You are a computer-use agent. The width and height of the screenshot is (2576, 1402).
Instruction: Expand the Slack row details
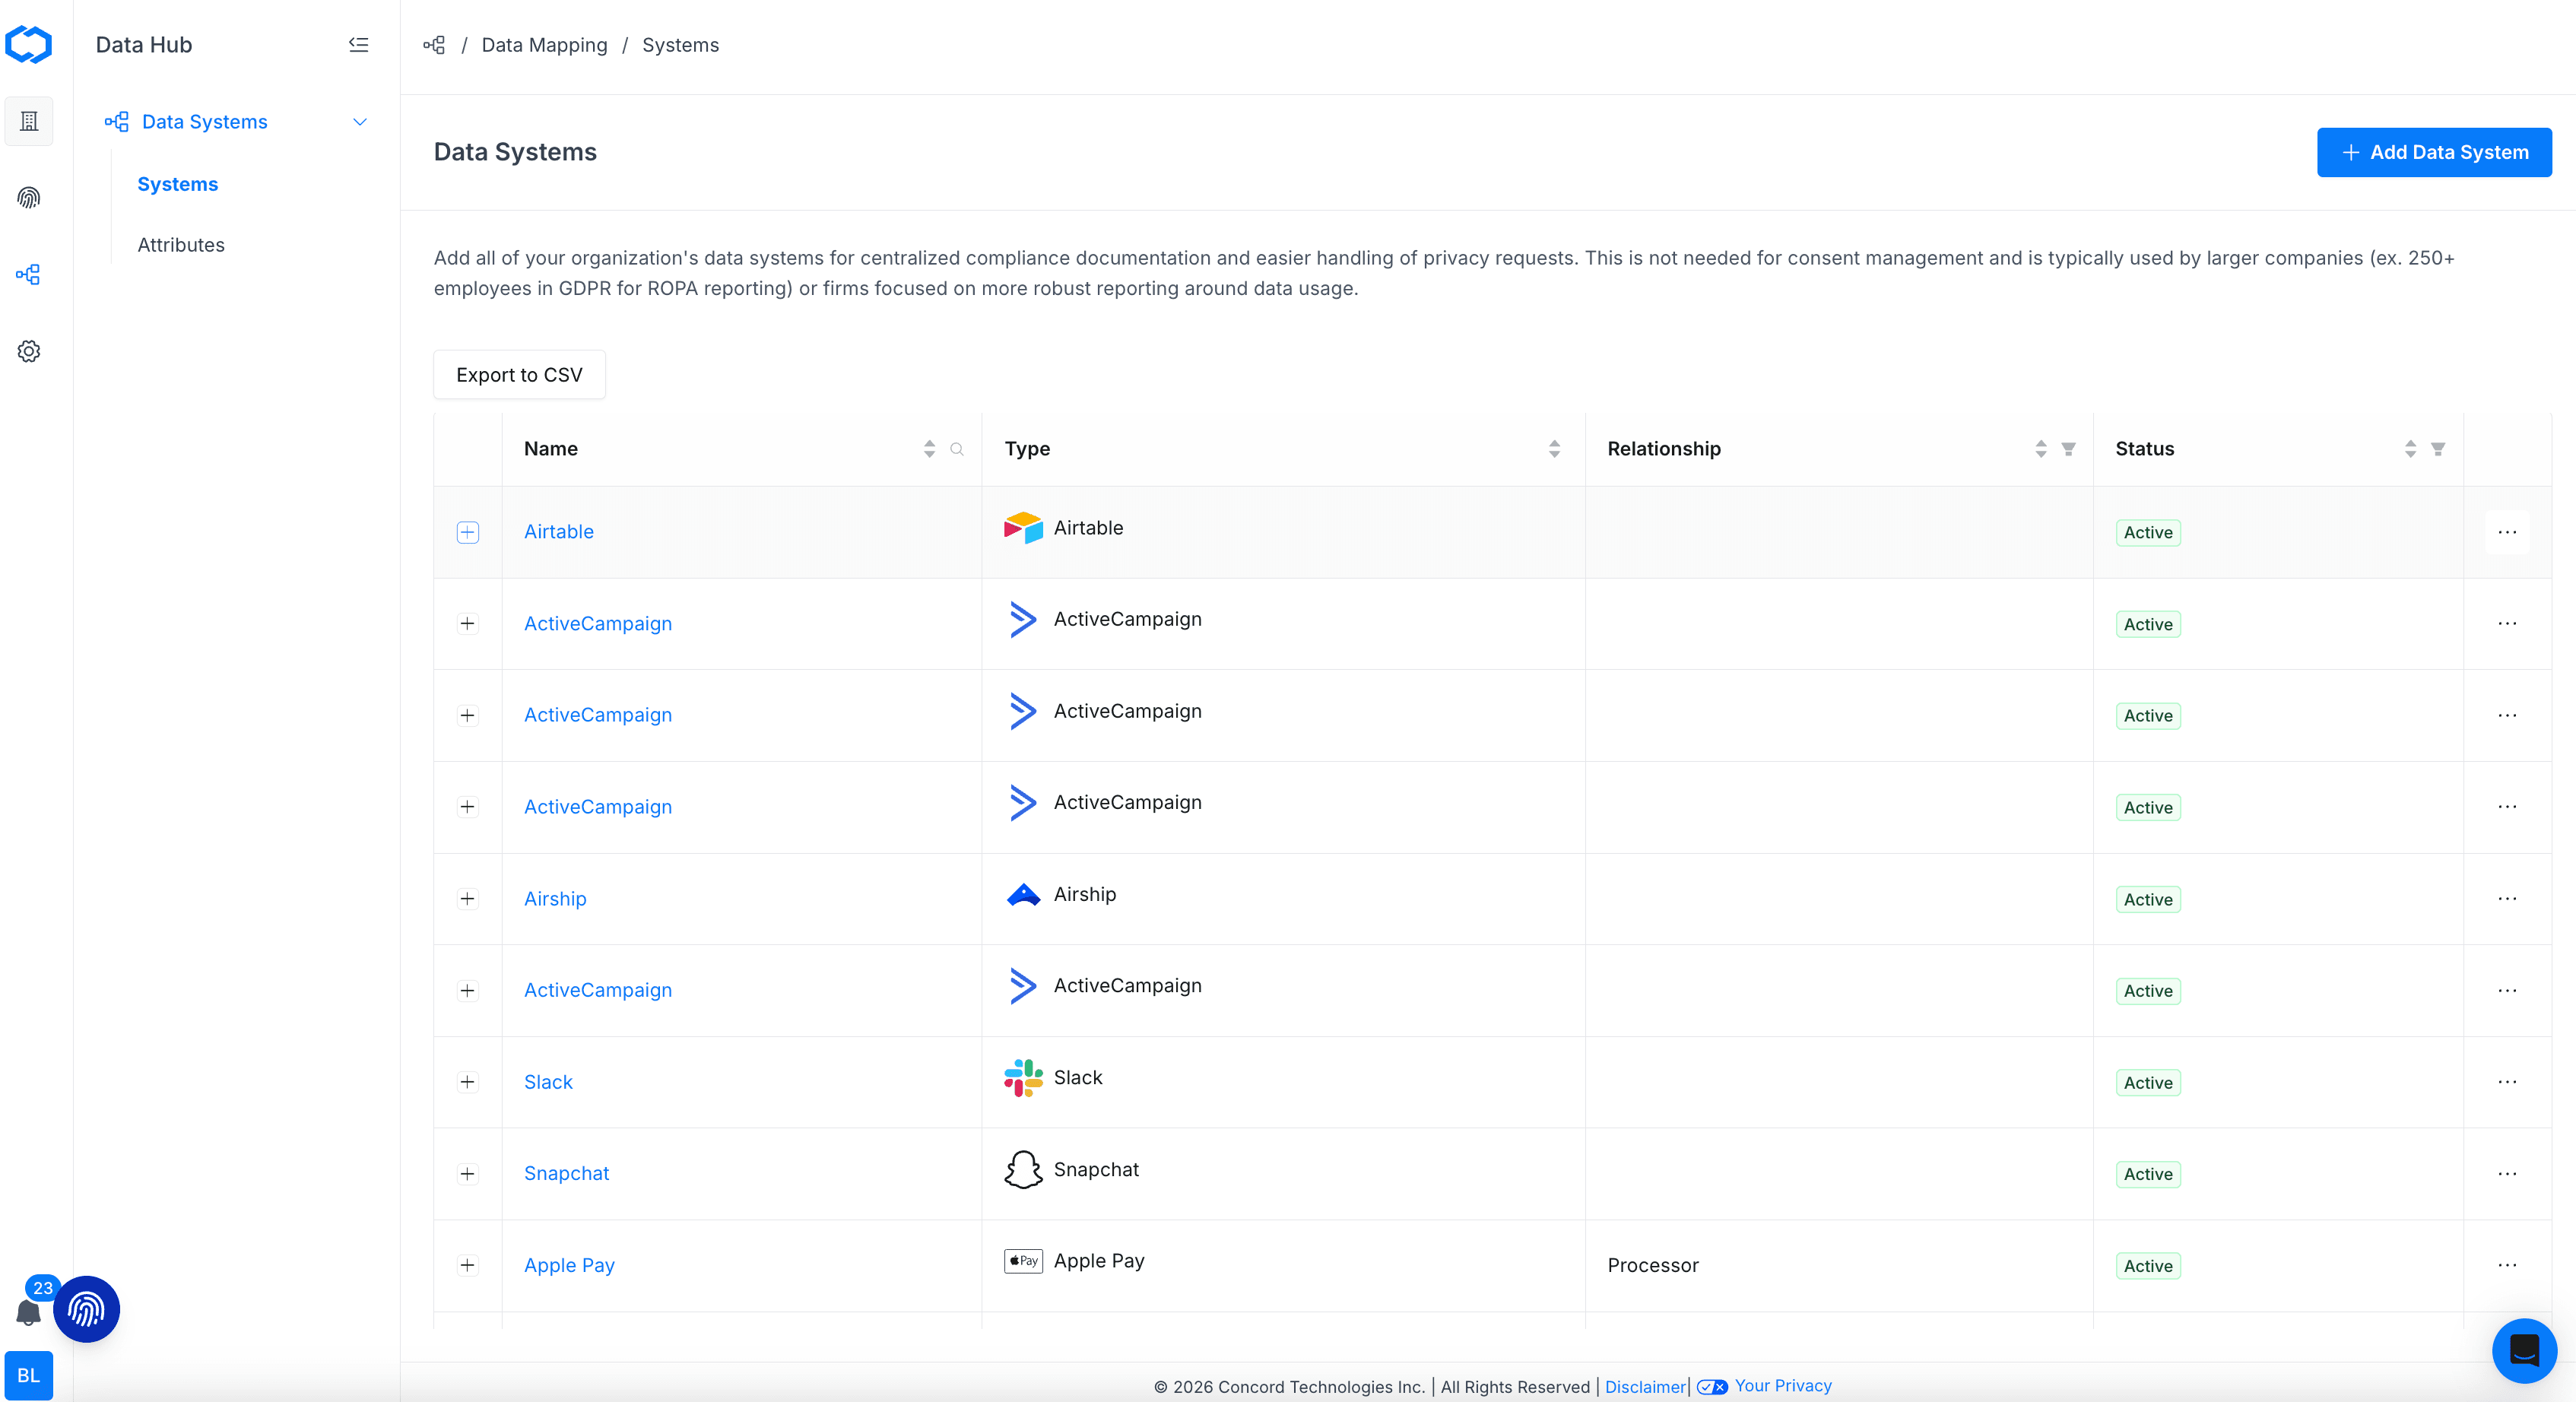point(467,1082)
